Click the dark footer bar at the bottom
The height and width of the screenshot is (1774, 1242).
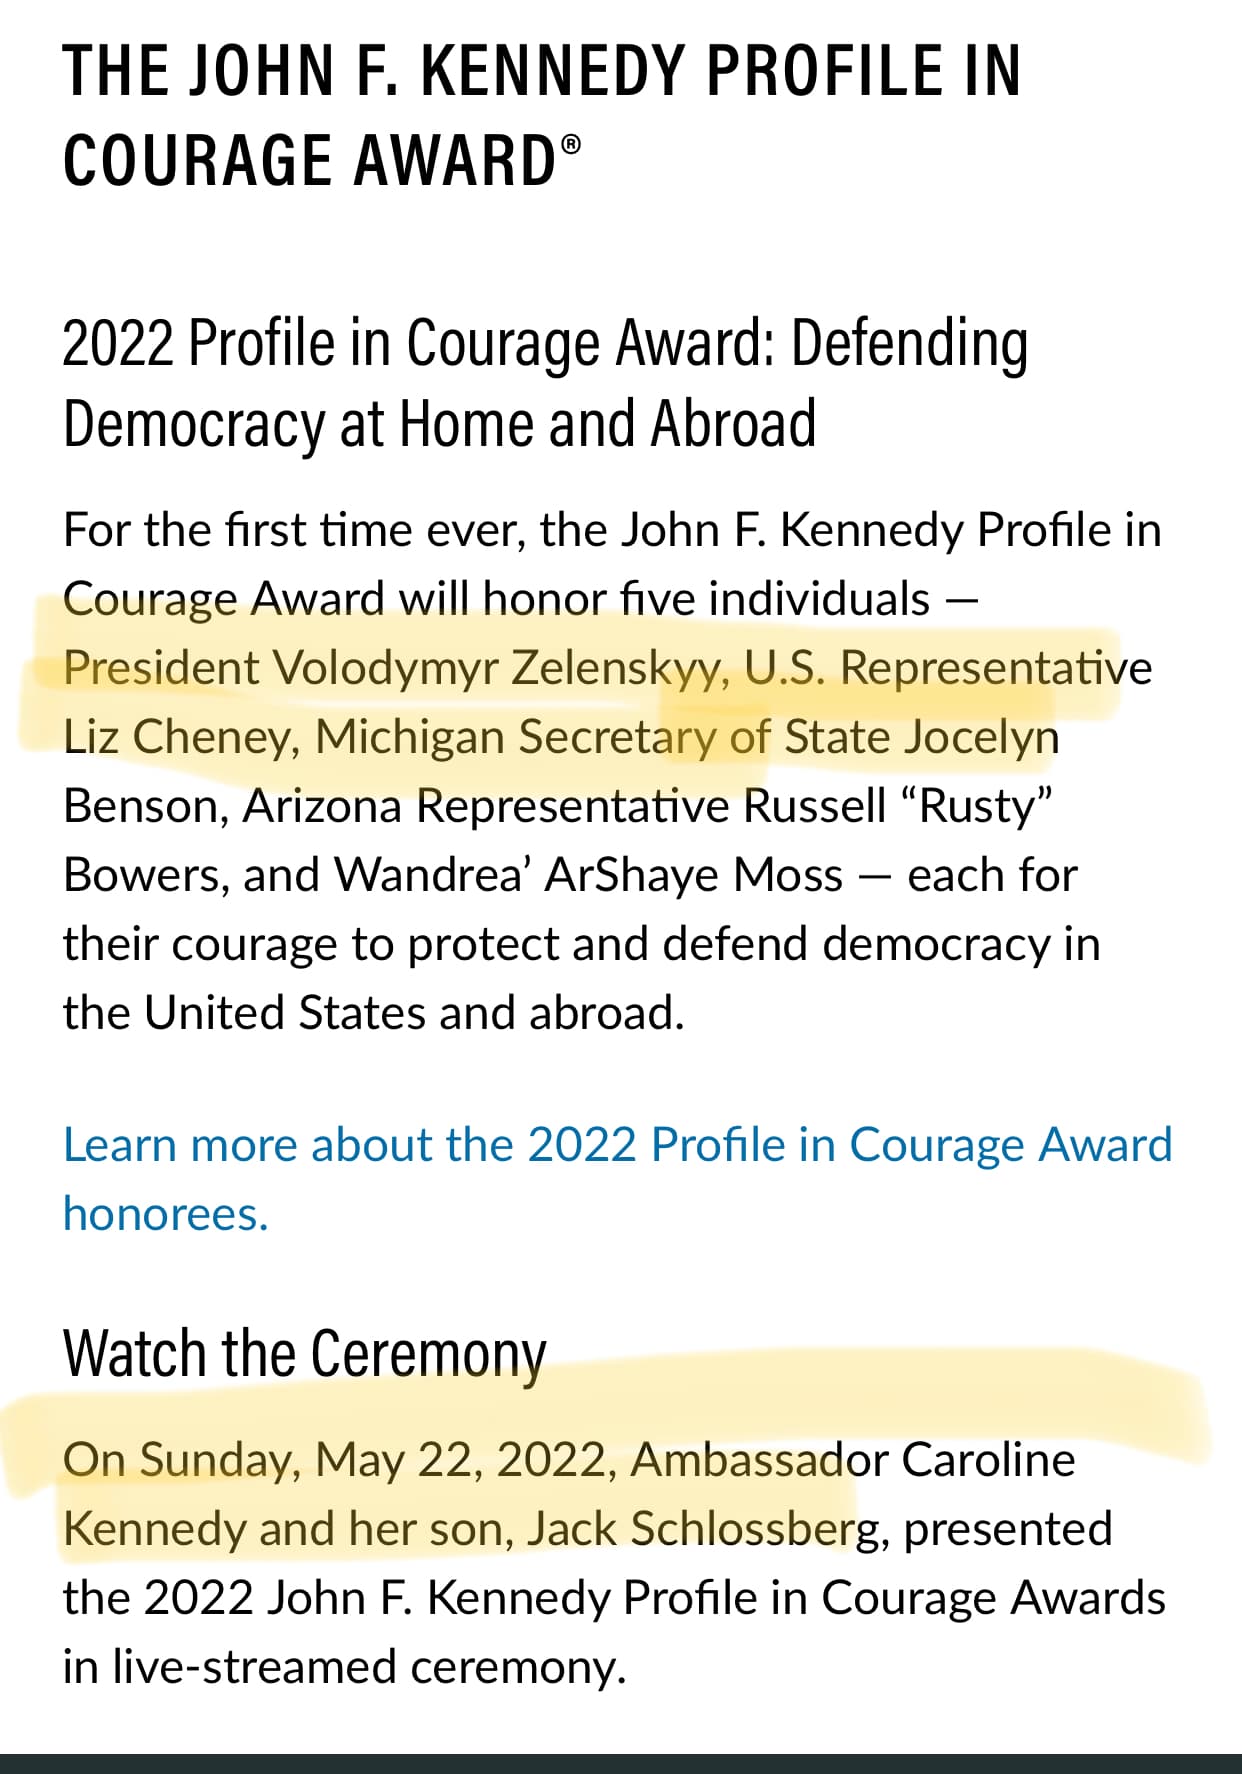coord(621,1763)
